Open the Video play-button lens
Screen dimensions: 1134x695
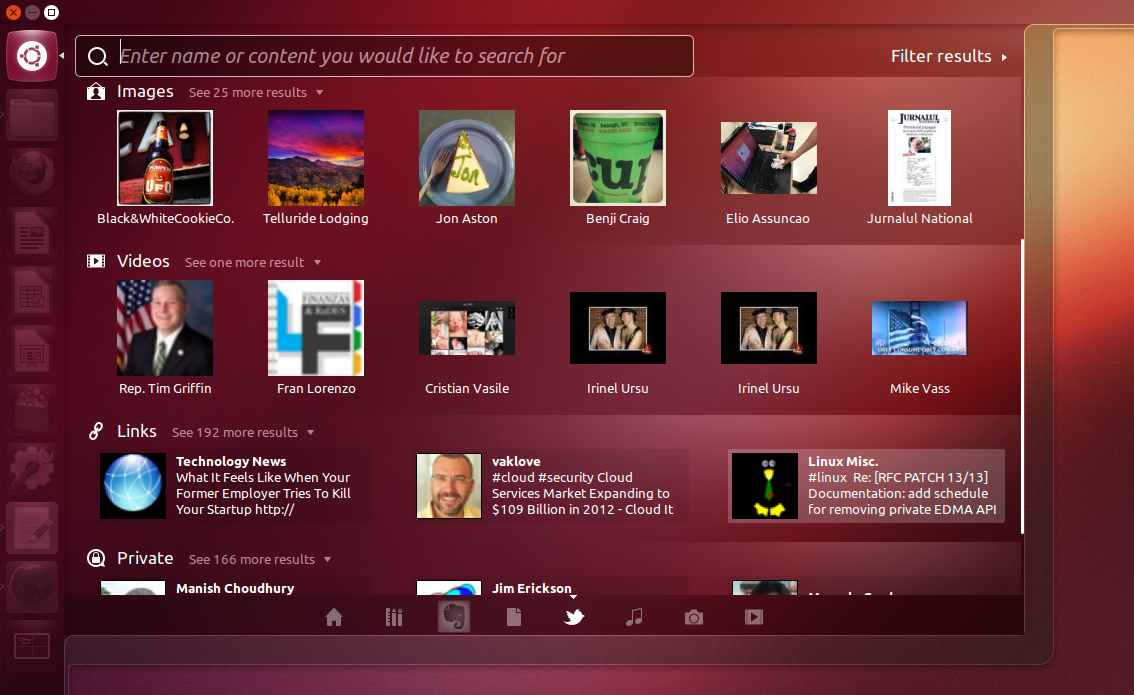click(x=754, y=617)
